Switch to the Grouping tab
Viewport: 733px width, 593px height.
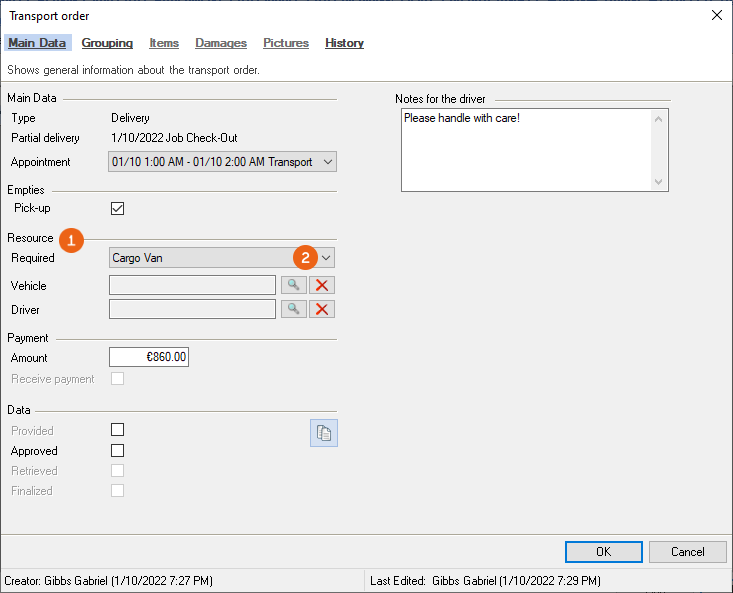107,43
